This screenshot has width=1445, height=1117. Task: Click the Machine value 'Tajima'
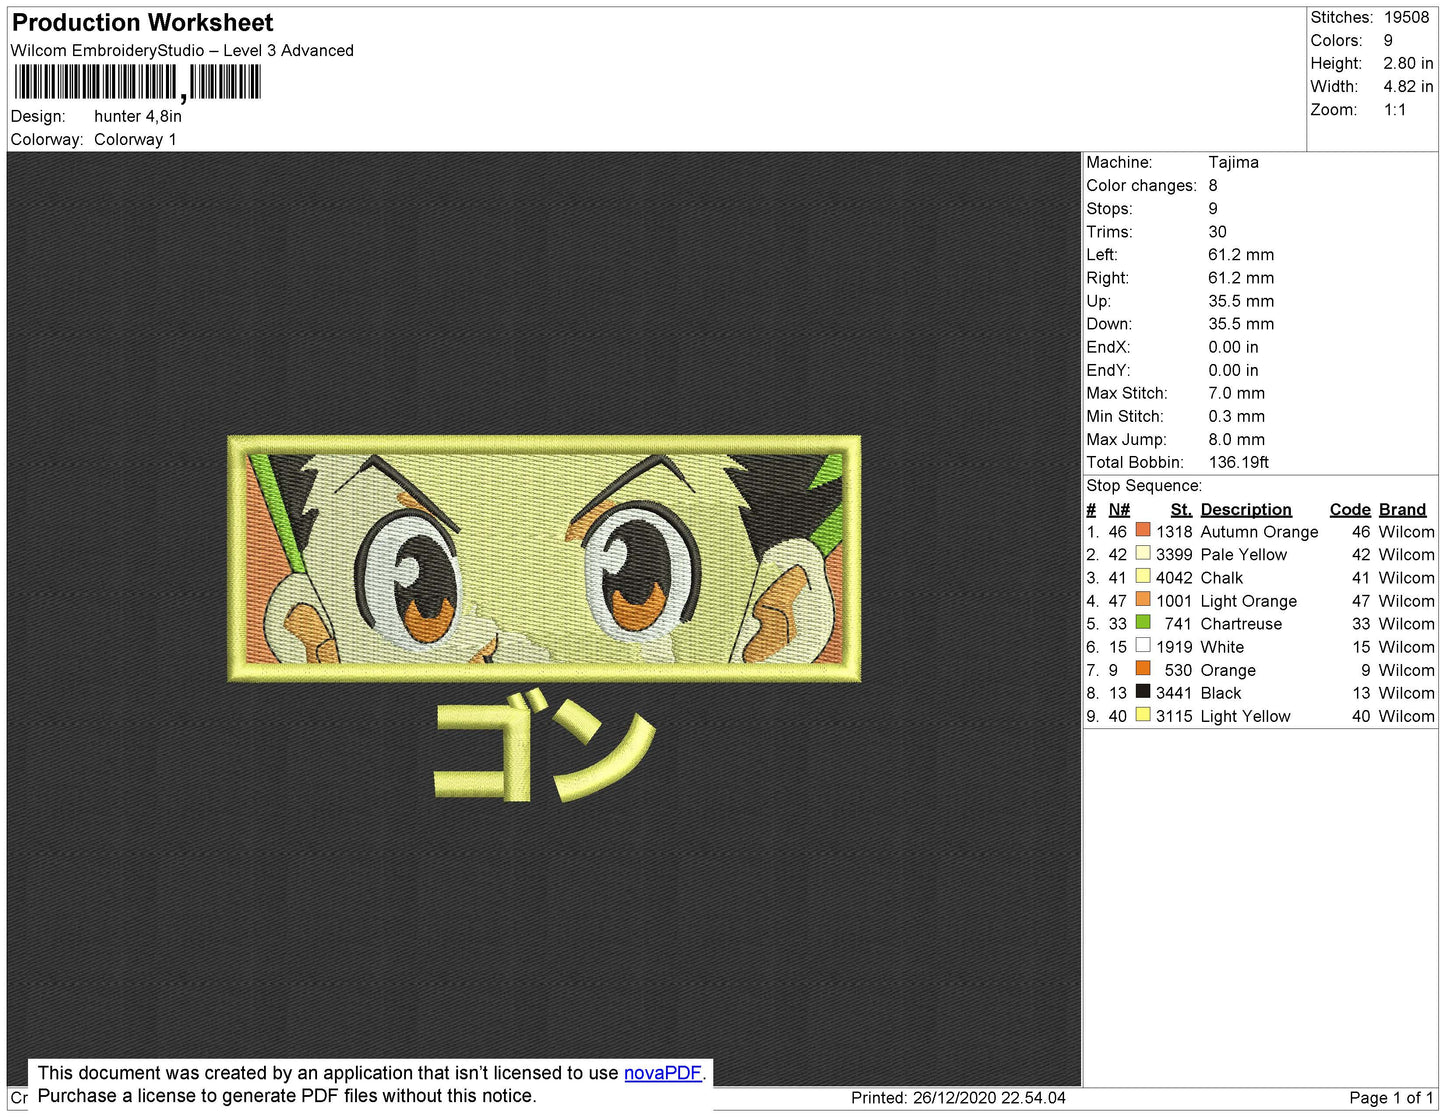1233,162
